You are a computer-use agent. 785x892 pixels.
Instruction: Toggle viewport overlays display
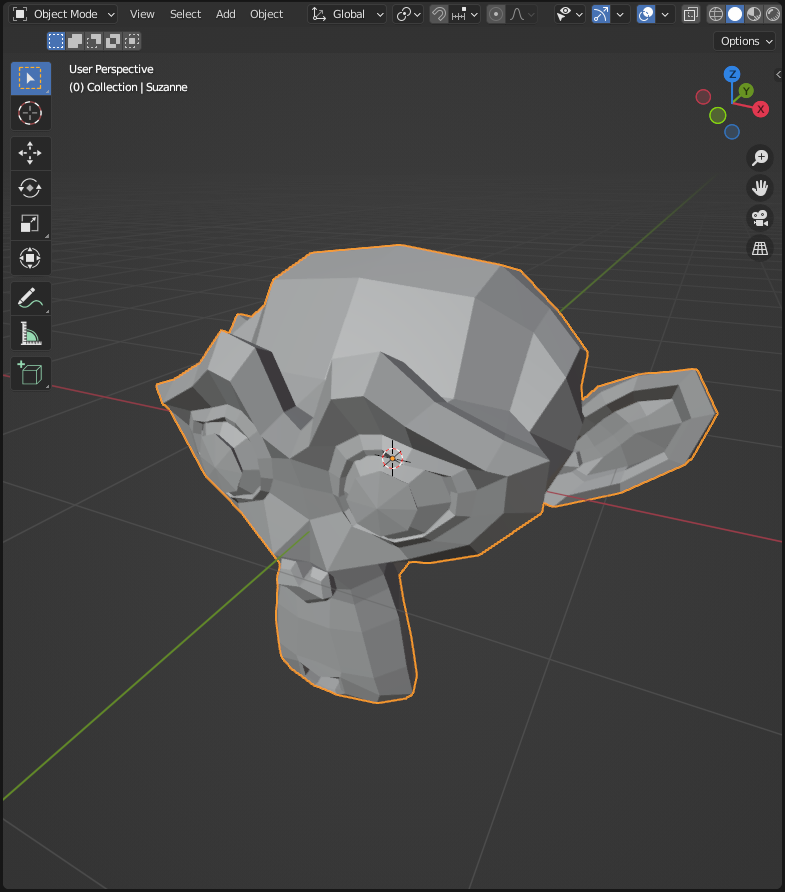point(646,14)
